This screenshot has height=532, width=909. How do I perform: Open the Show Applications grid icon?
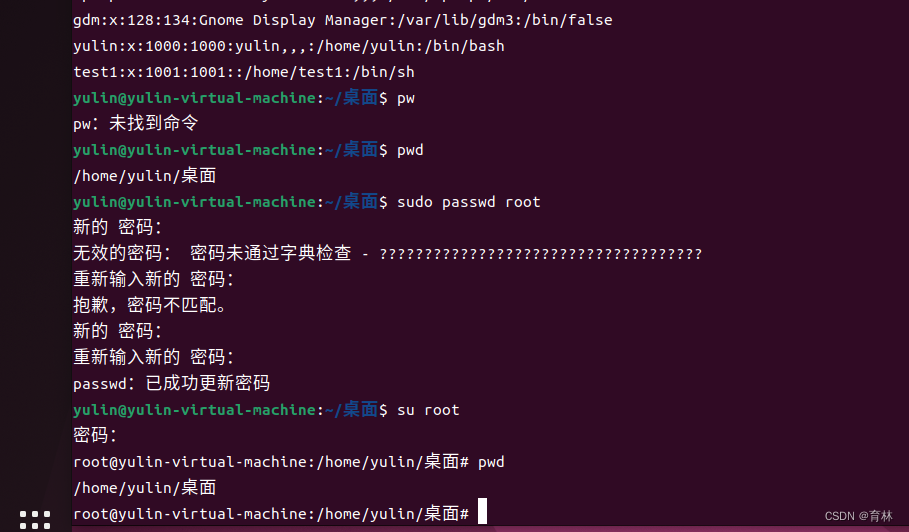pos(35,518)
